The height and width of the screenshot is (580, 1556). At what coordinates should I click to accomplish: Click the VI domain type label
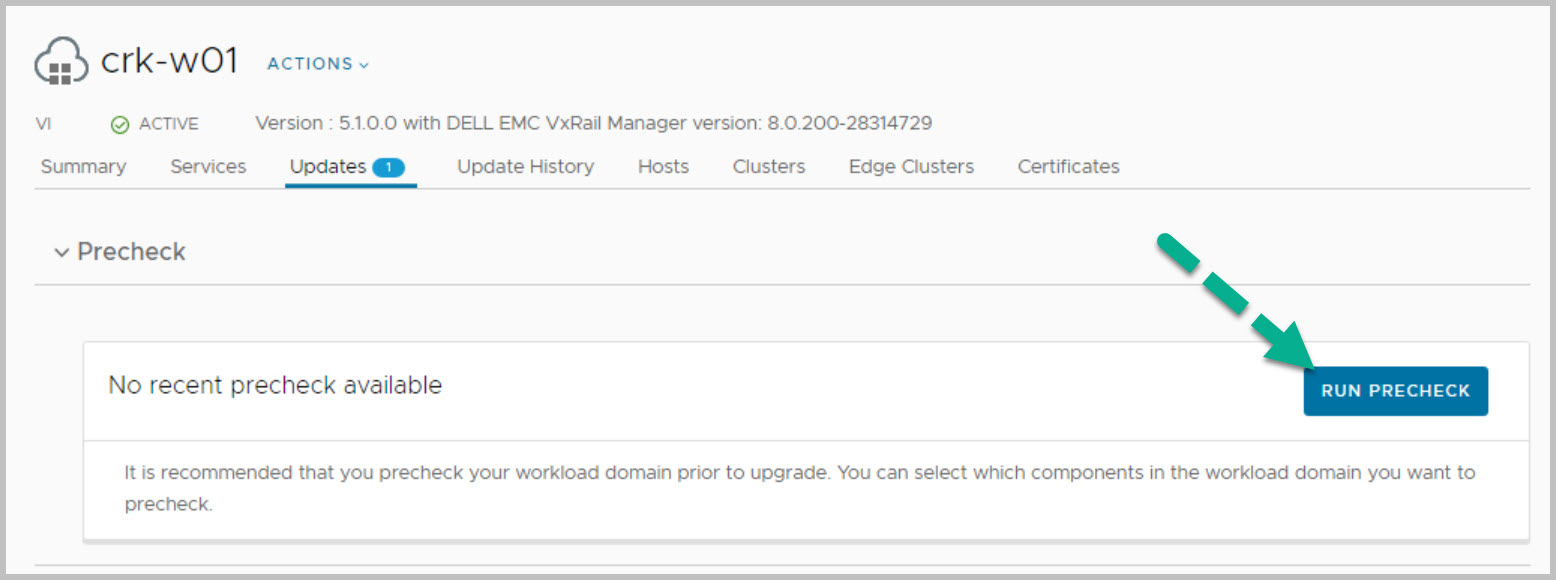point(44,124)
